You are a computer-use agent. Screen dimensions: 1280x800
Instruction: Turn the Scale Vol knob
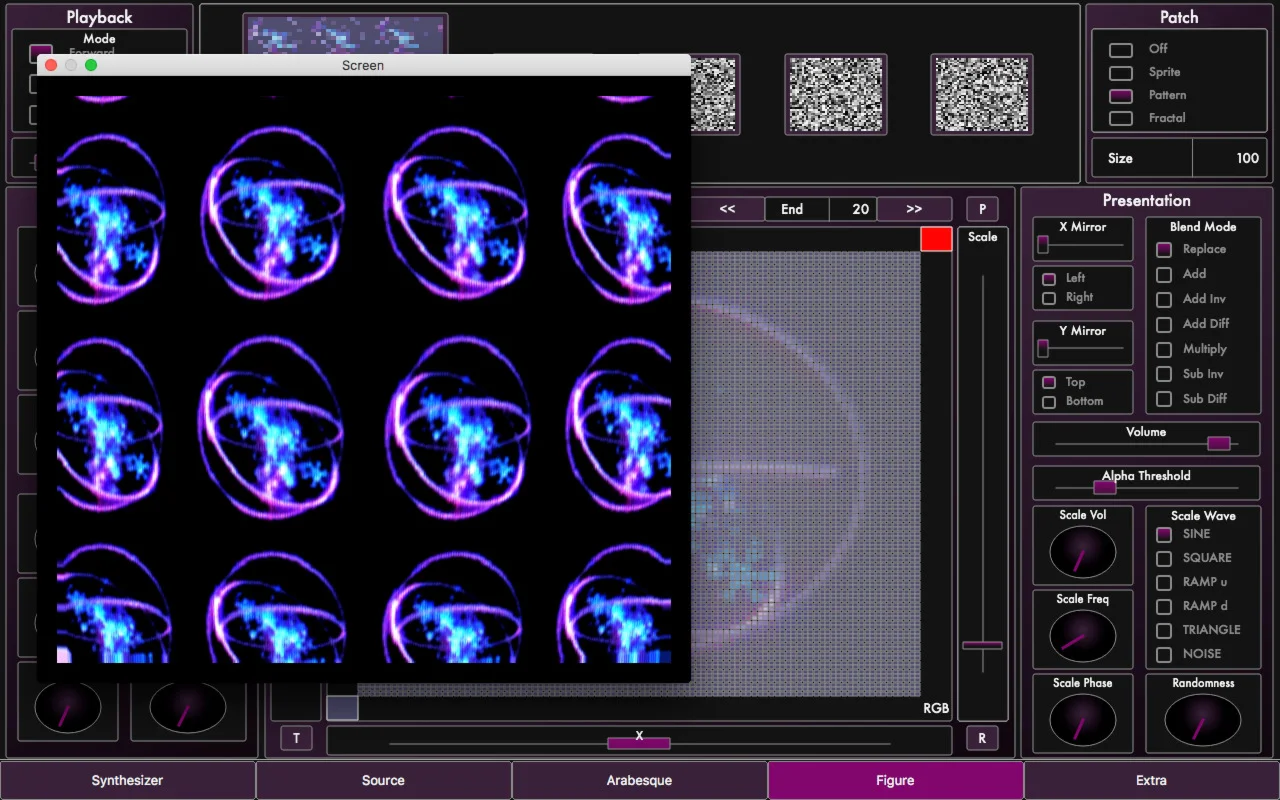pos(1082,552)
